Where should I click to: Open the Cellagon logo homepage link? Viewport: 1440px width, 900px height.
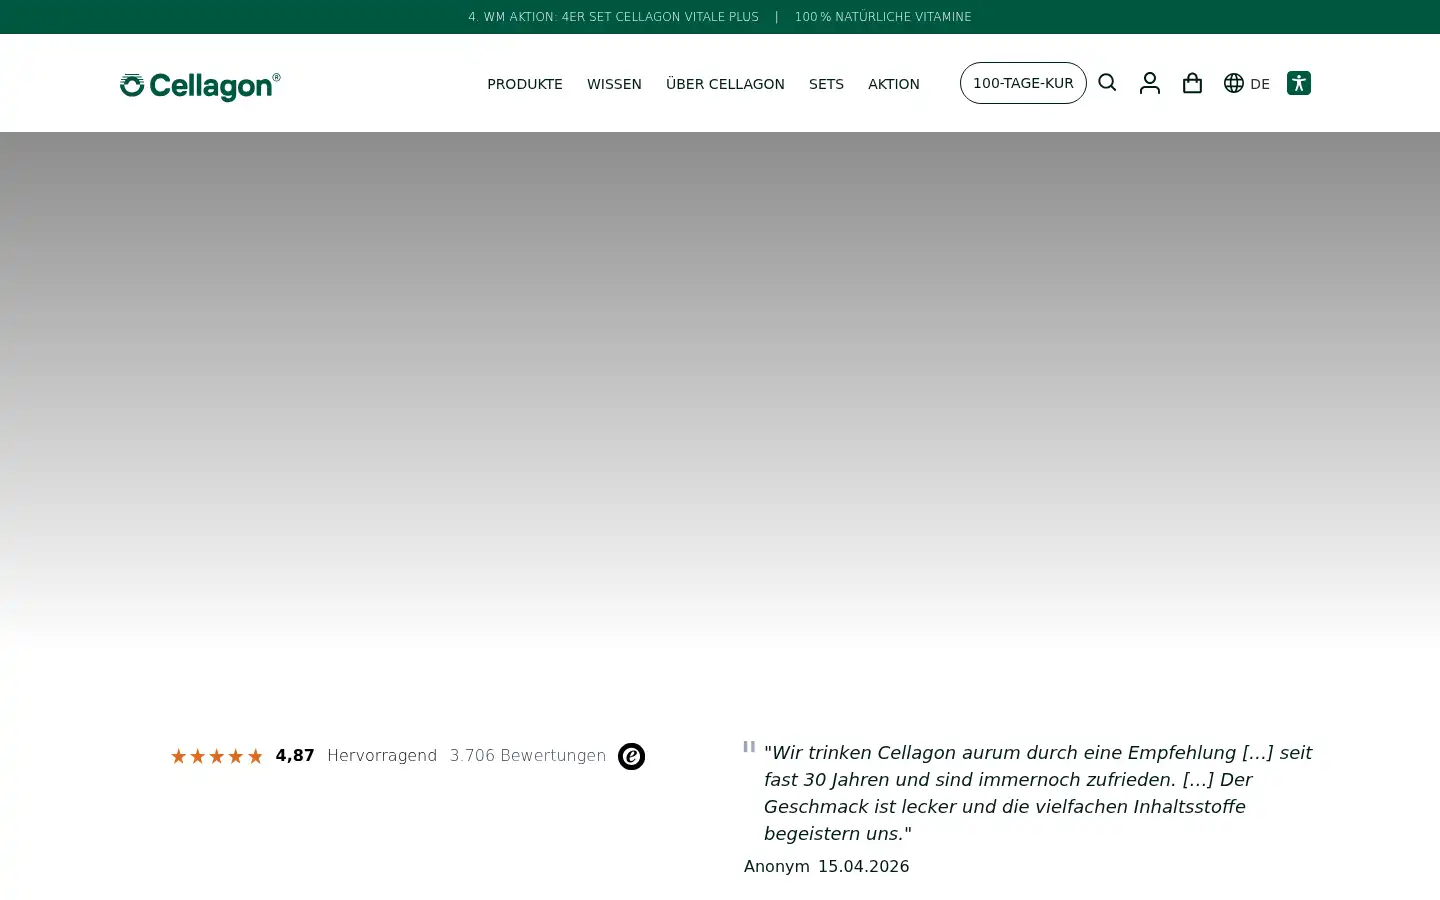pyautogui.click(x=200, y=87)
